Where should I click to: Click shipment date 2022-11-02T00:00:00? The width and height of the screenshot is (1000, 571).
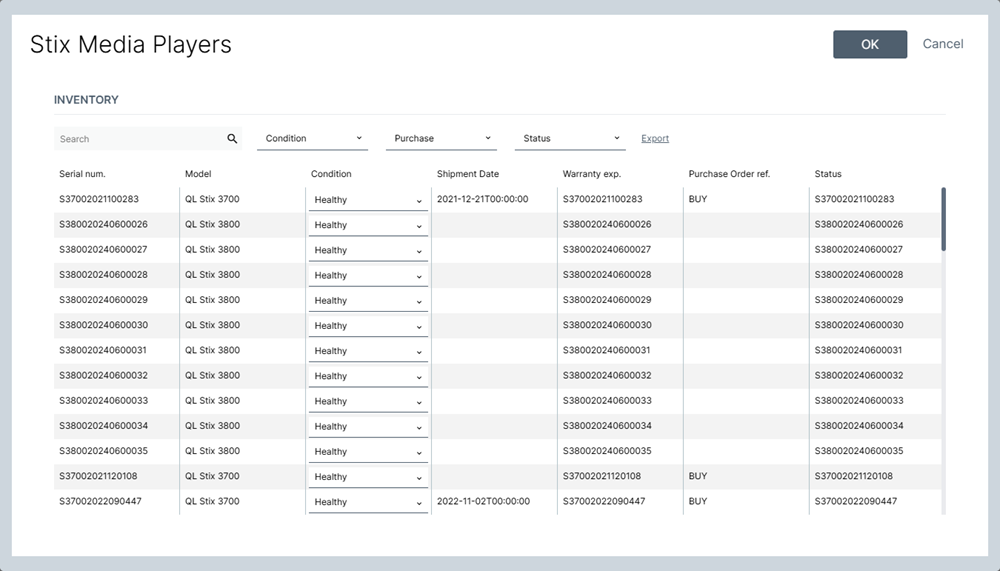click(x=483, y=501)
